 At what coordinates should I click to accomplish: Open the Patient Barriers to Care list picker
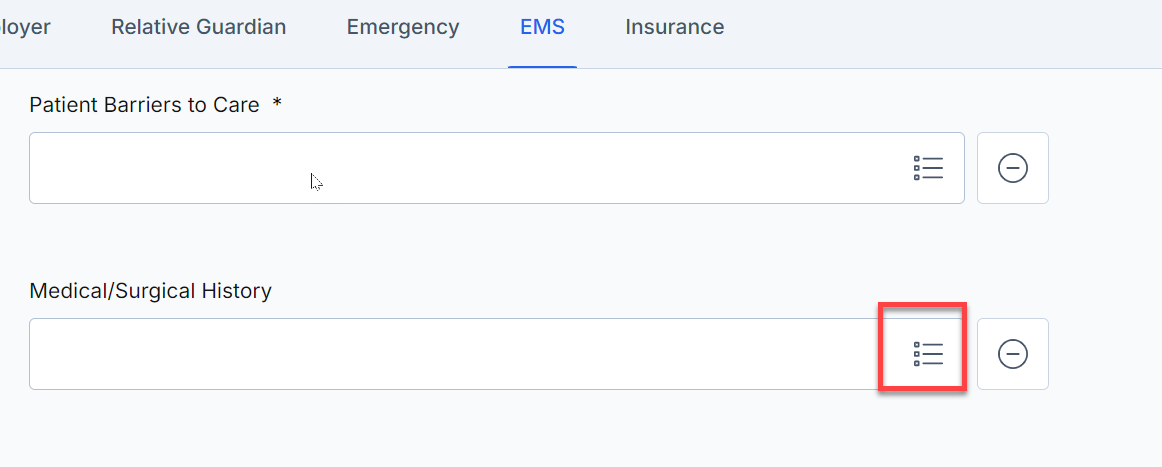point(928,168)
